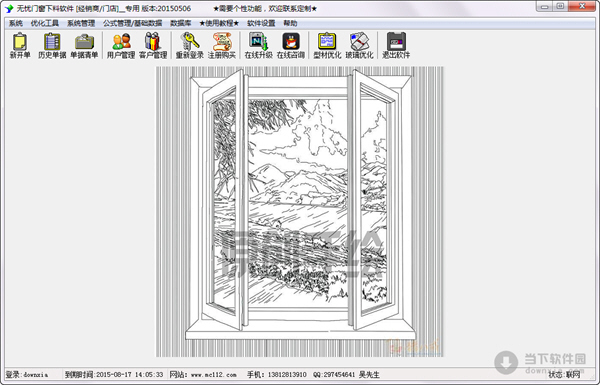The height and width of the screenshot is (385, 600).
Task: Open the 优化工具 menu
Action: (45, 23)
